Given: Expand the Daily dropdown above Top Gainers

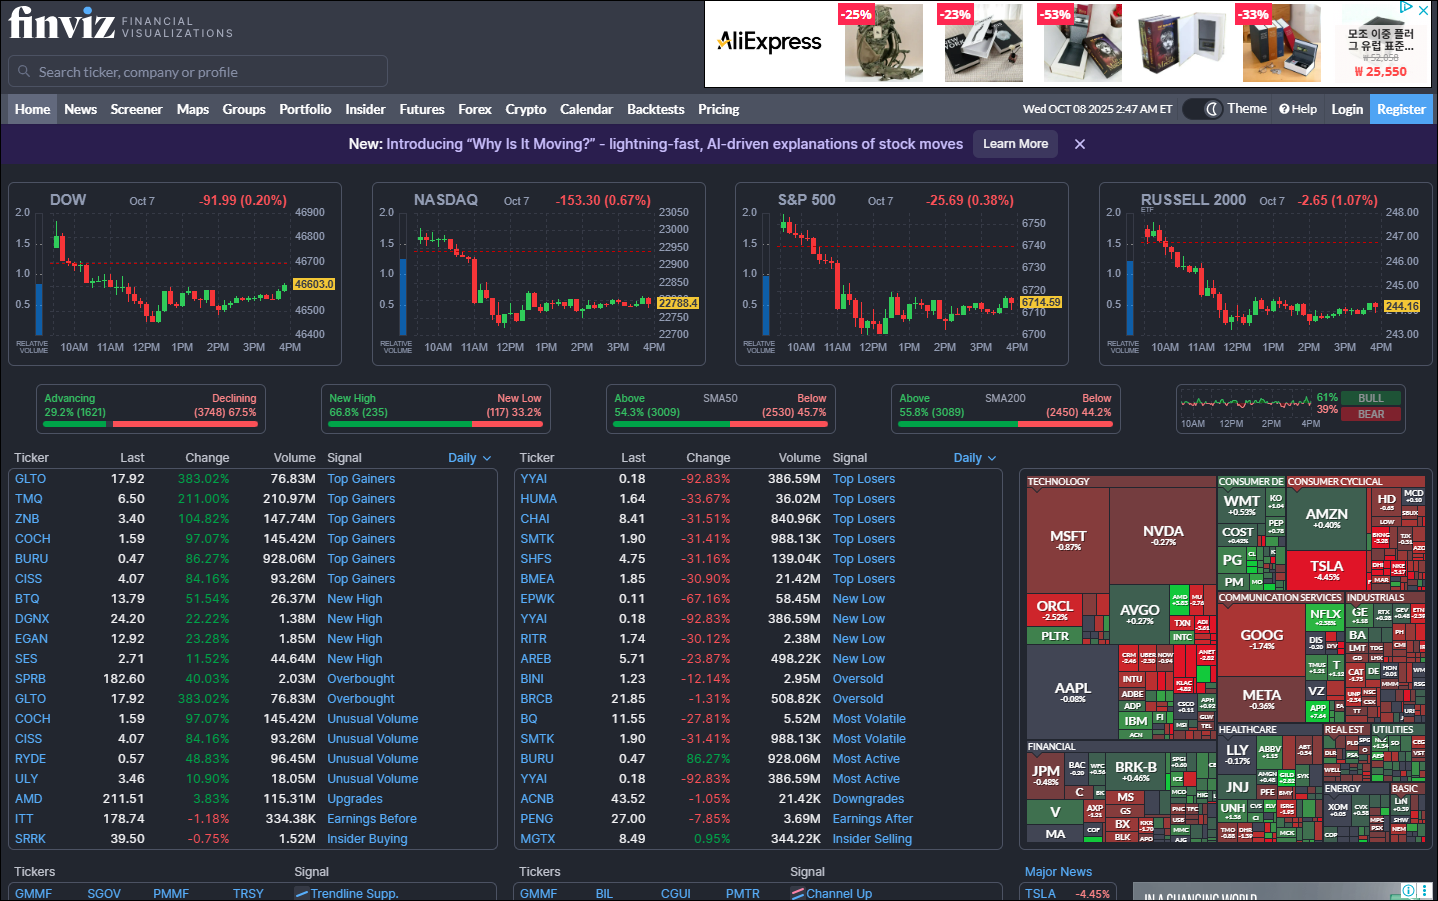Looking at the screenshot, I should [x=469, y=458].
